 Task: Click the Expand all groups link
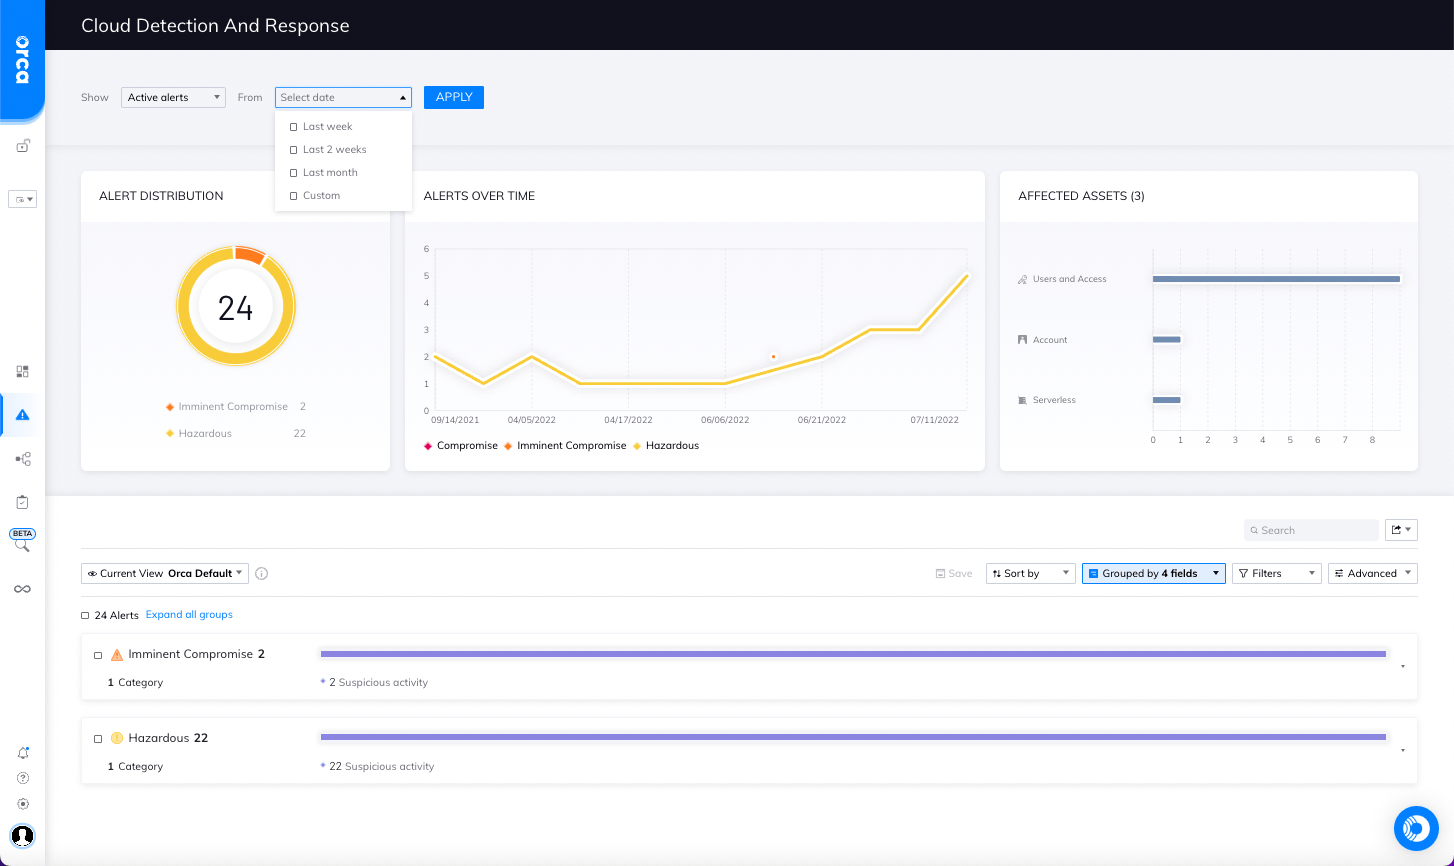coord(188,614)
